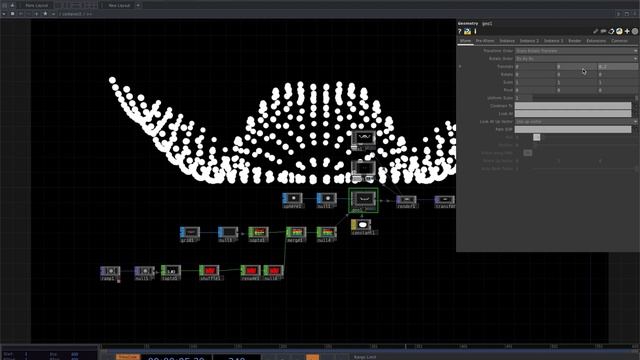The width and height of the screenshot is (640, 360).
Task: Click the frame number 240 field
Action: pyautogui.click(x=237, y=358)
